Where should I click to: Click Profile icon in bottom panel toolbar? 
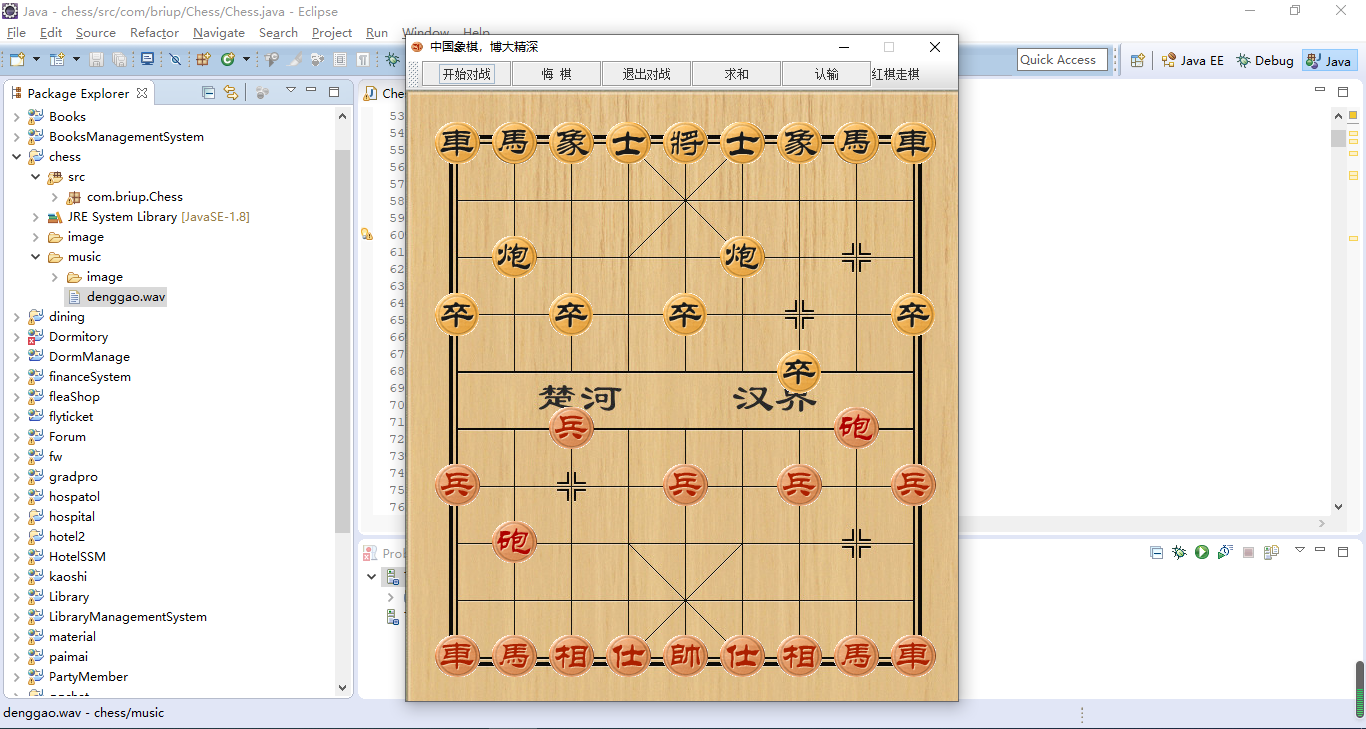[1225, 552]
